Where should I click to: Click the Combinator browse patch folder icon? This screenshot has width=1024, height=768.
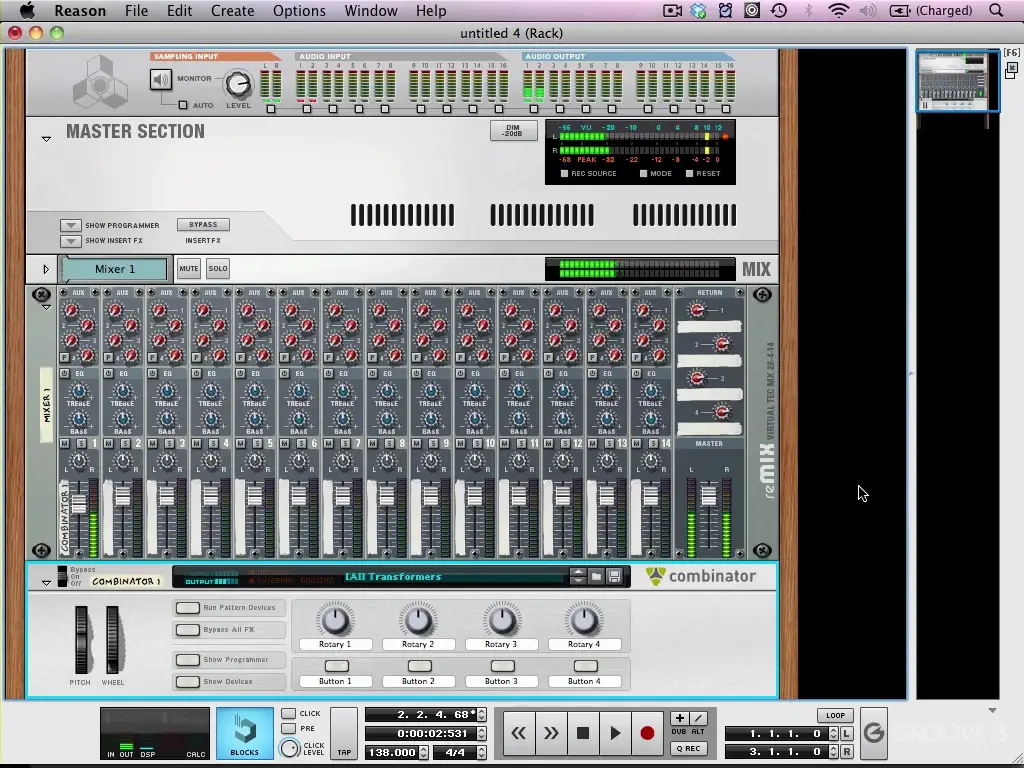point(596,577)
